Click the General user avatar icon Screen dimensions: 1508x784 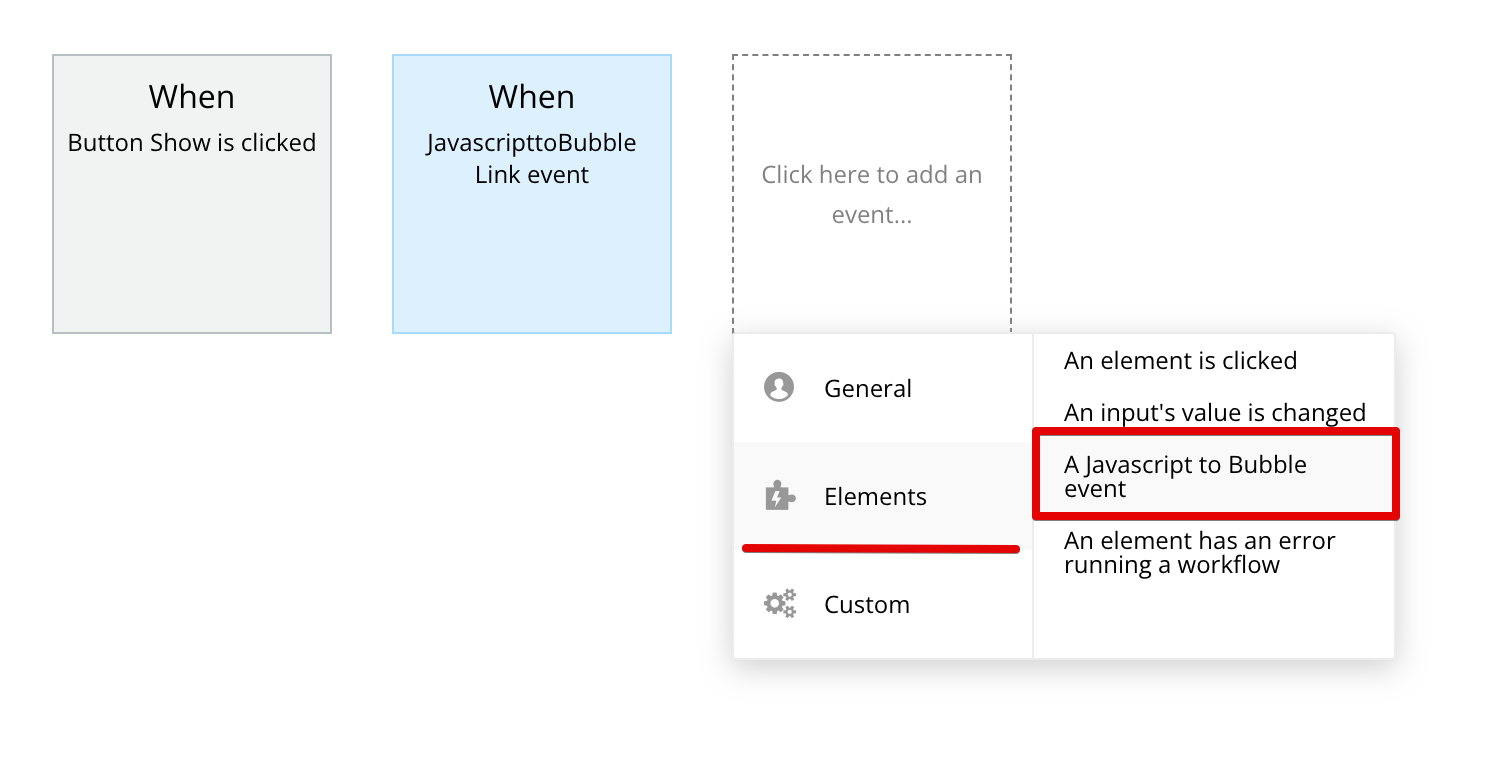coord(779,388)
